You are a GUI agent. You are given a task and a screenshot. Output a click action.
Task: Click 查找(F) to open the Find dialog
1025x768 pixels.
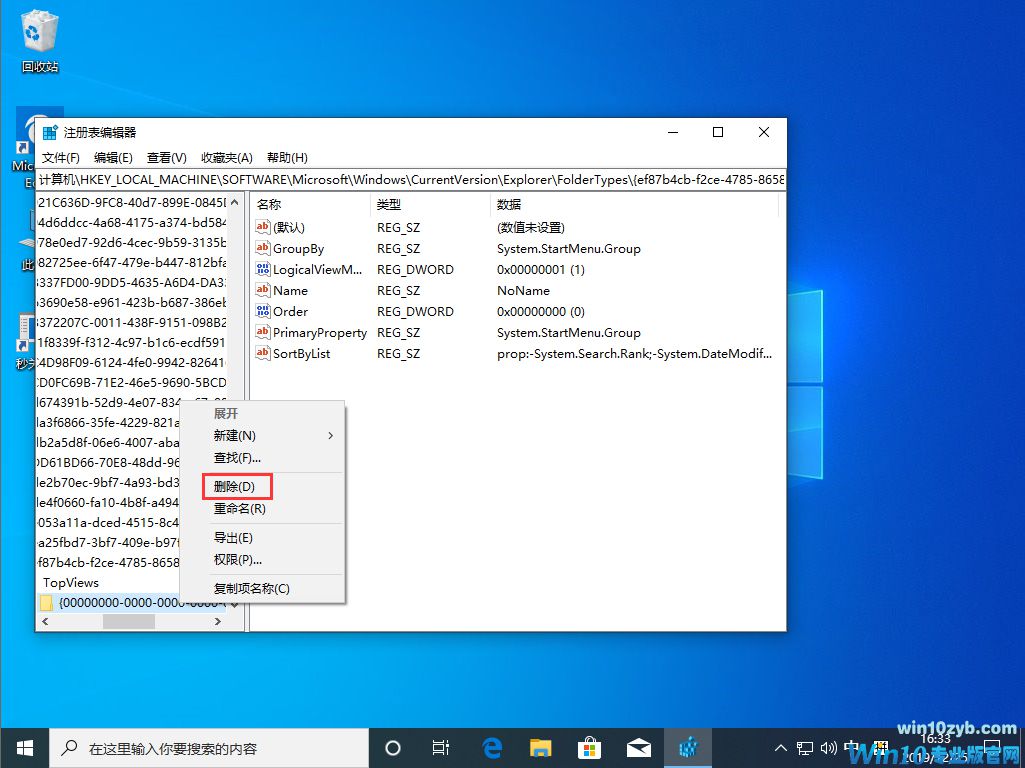point(232,459)
